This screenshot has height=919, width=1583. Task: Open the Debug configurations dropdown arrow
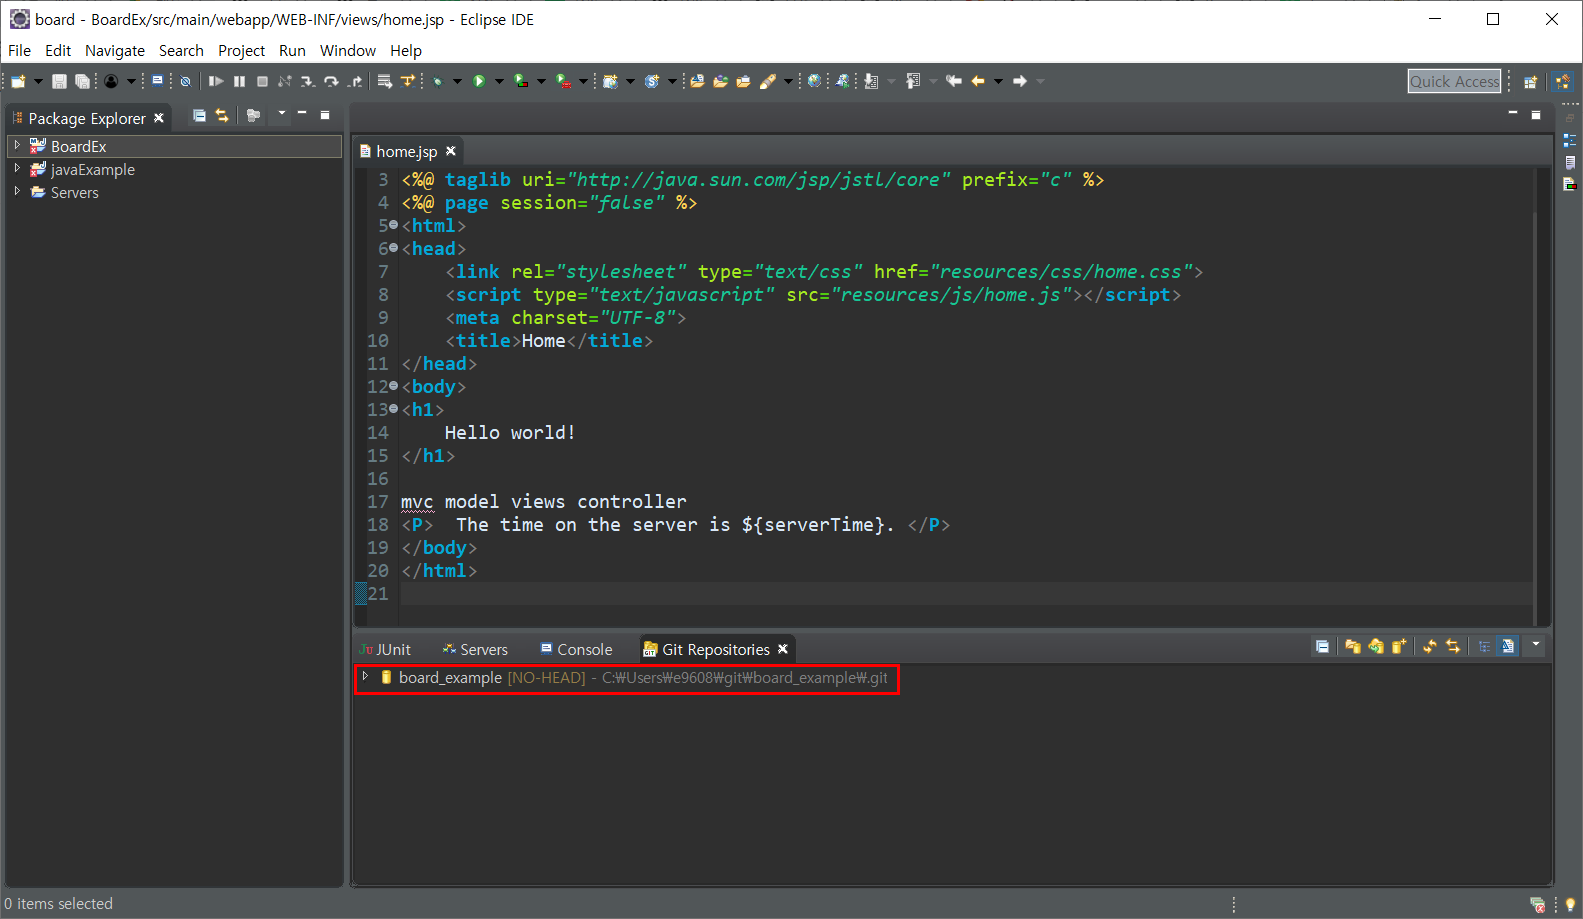457,81
